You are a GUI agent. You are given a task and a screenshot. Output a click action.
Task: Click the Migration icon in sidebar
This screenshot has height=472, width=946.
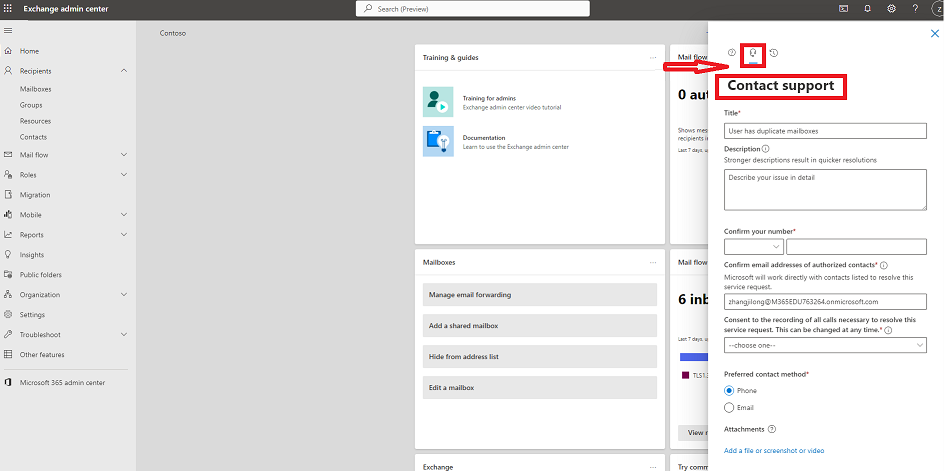point(8,195)
